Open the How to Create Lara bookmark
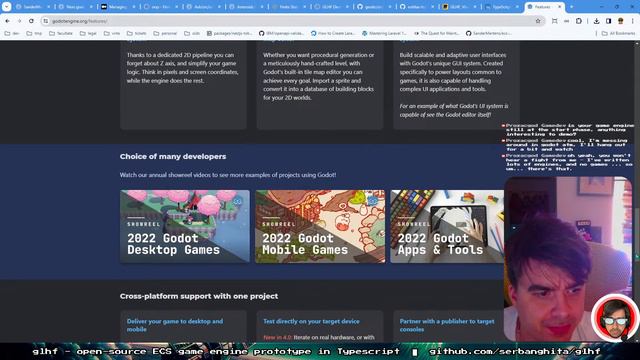 [x=333, y=33]
